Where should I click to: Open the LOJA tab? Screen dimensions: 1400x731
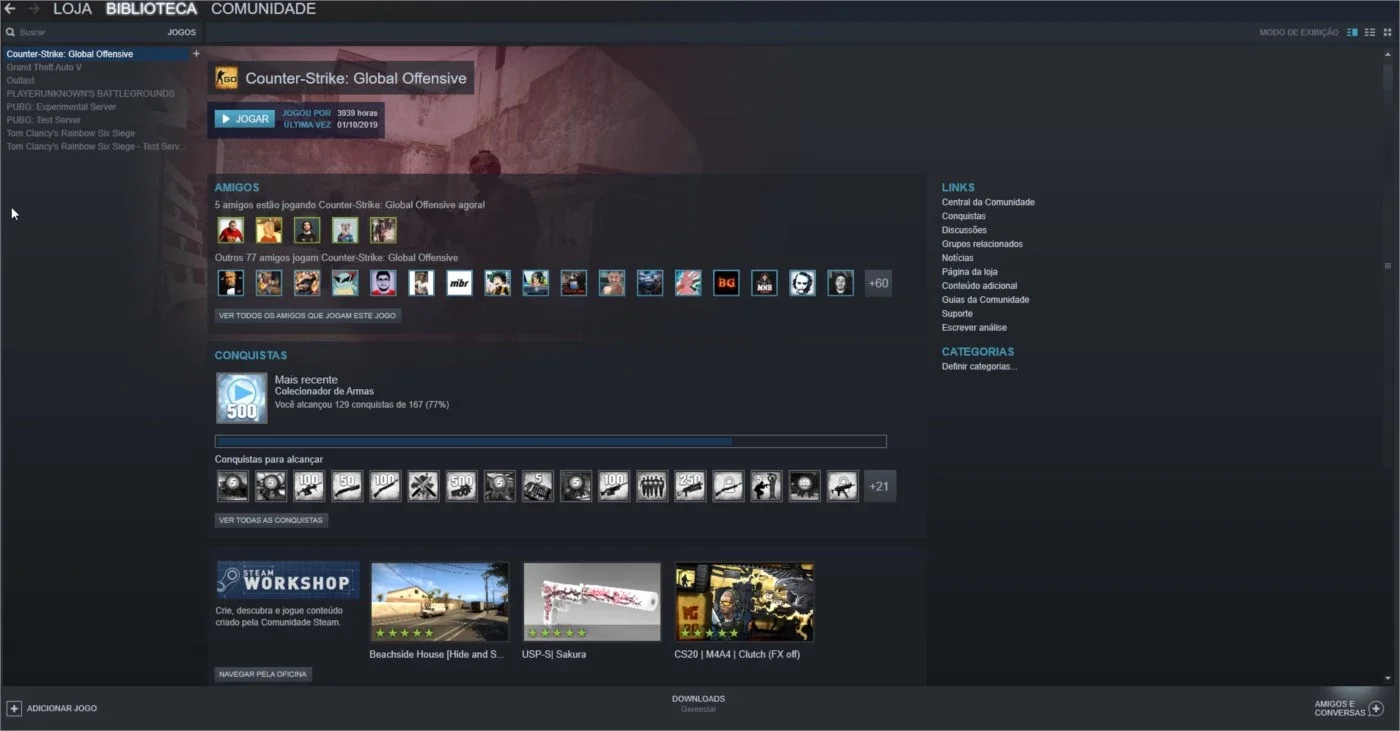72,9
